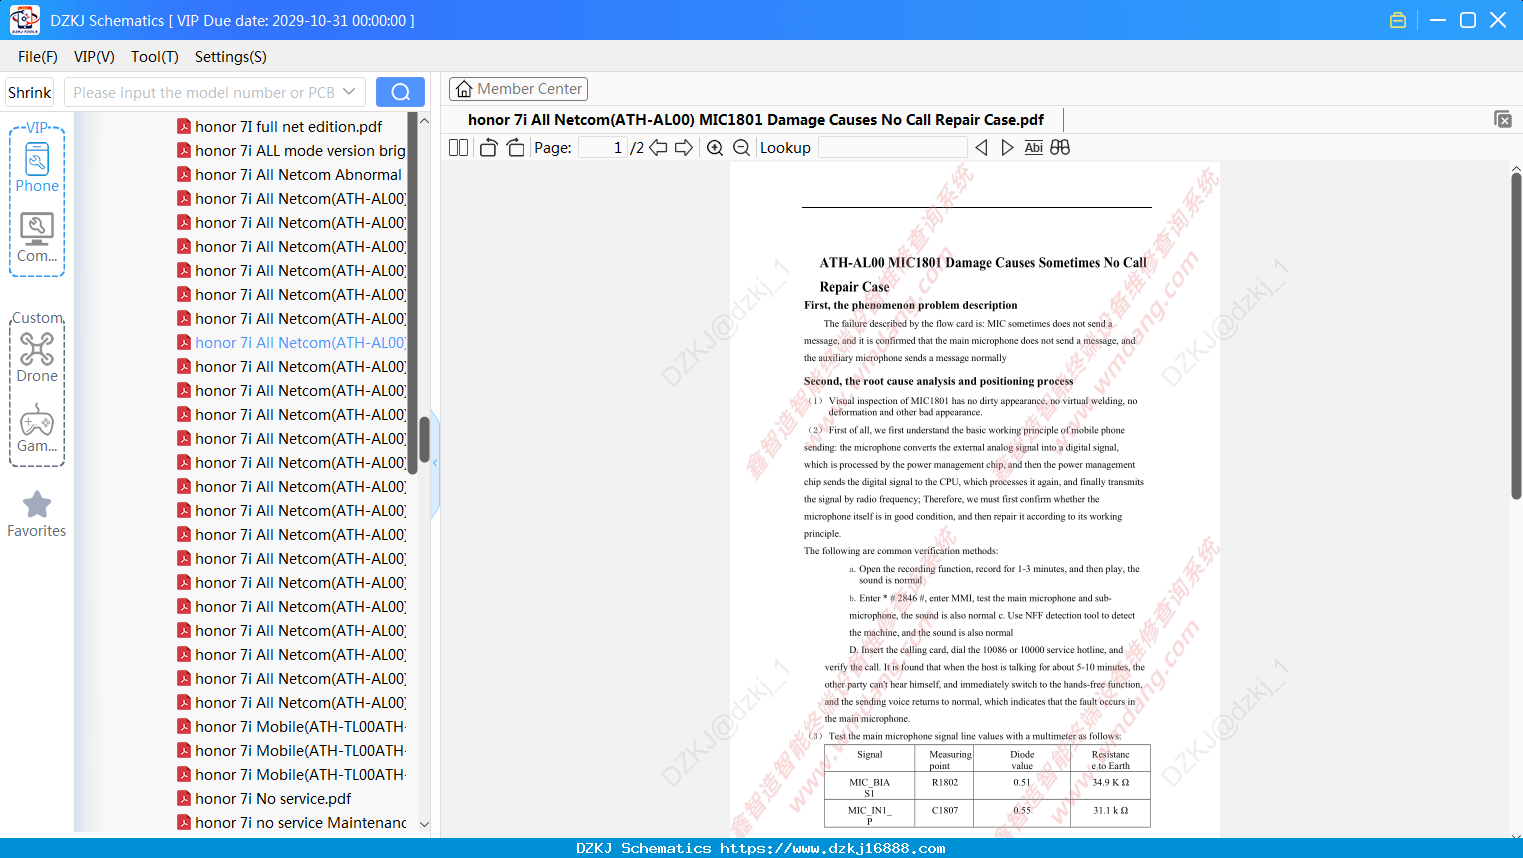Go to the next PDF page
Screen dimensions: 1523x858
click(684, 148)
